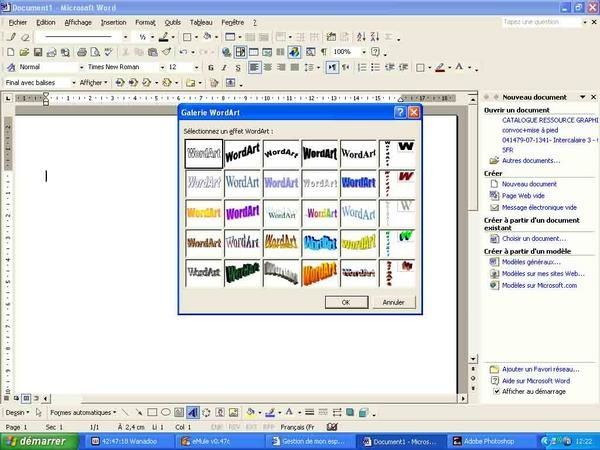This screenshot has height=450, width=600.
Task: Click the Numbered list icon
Action: [362, 68]
